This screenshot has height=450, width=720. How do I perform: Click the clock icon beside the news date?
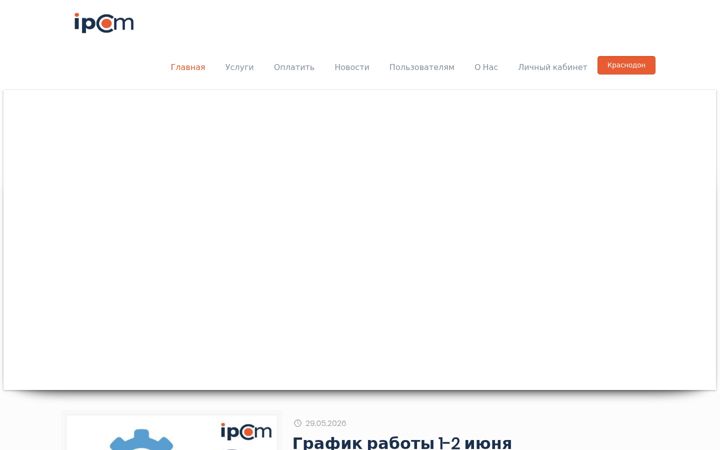click(x=298, y=423)
